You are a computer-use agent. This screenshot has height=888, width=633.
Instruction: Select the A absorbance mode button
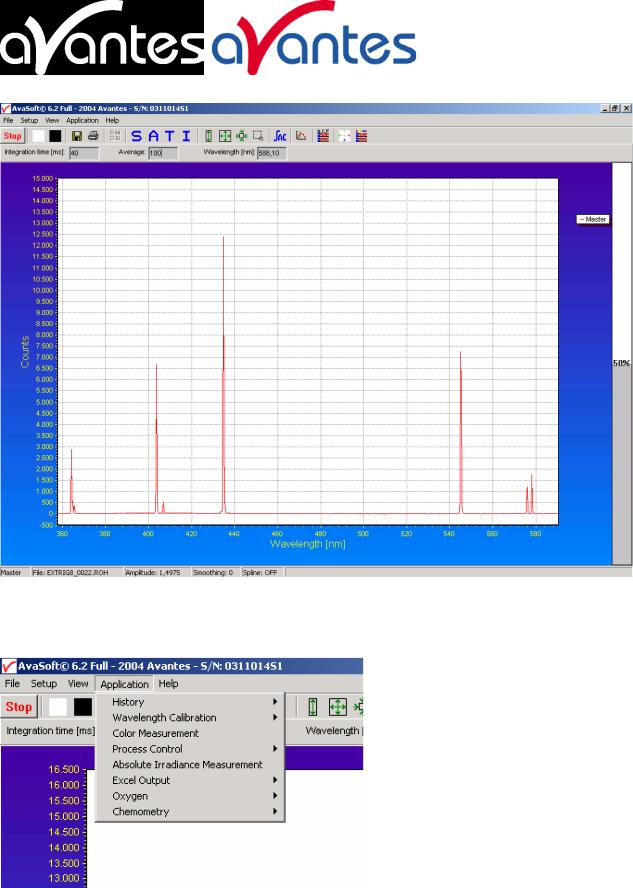tap(153, 136)
